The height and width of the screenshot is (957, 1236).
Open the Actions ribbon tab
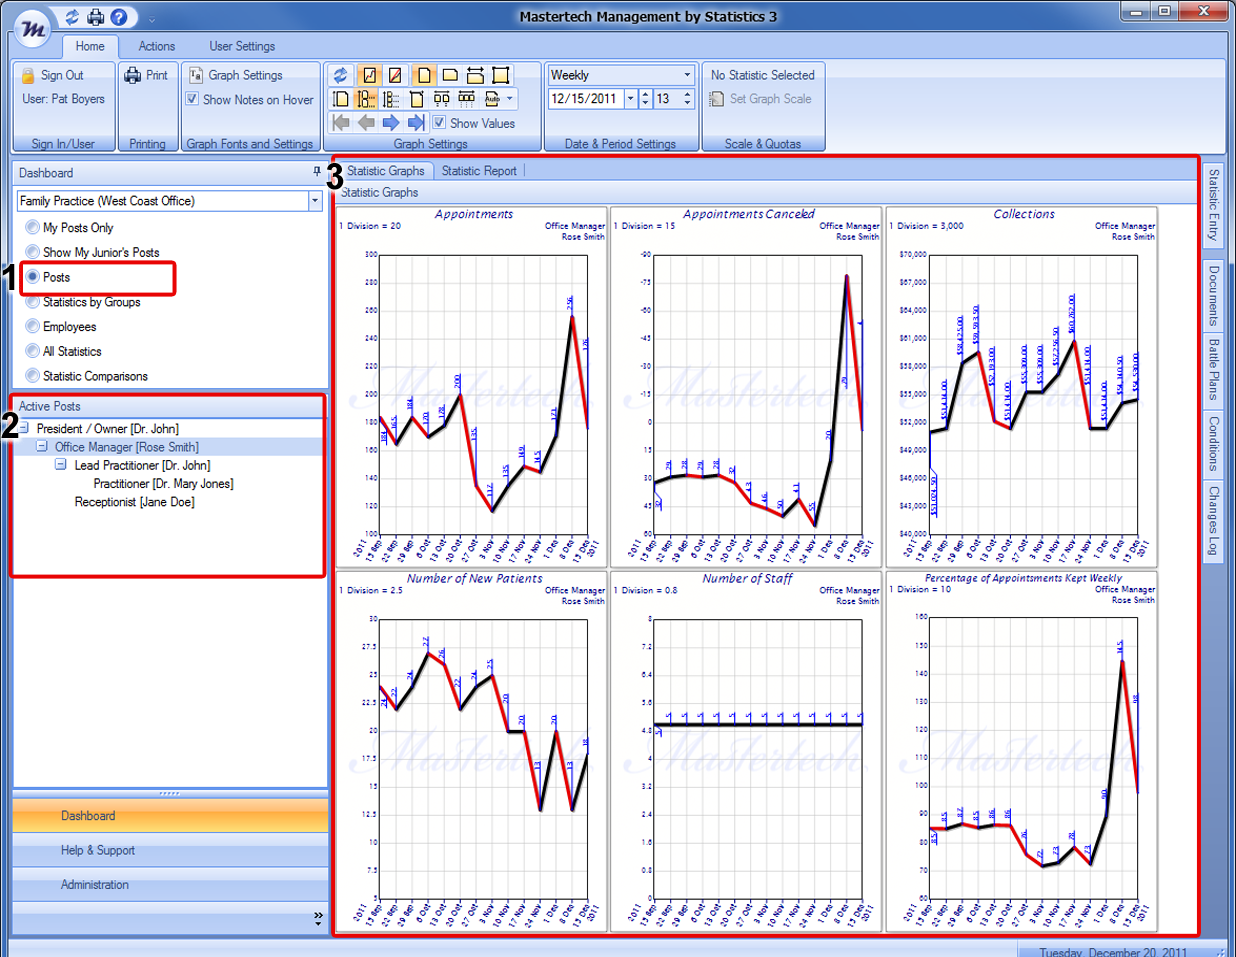pos(157,46)
